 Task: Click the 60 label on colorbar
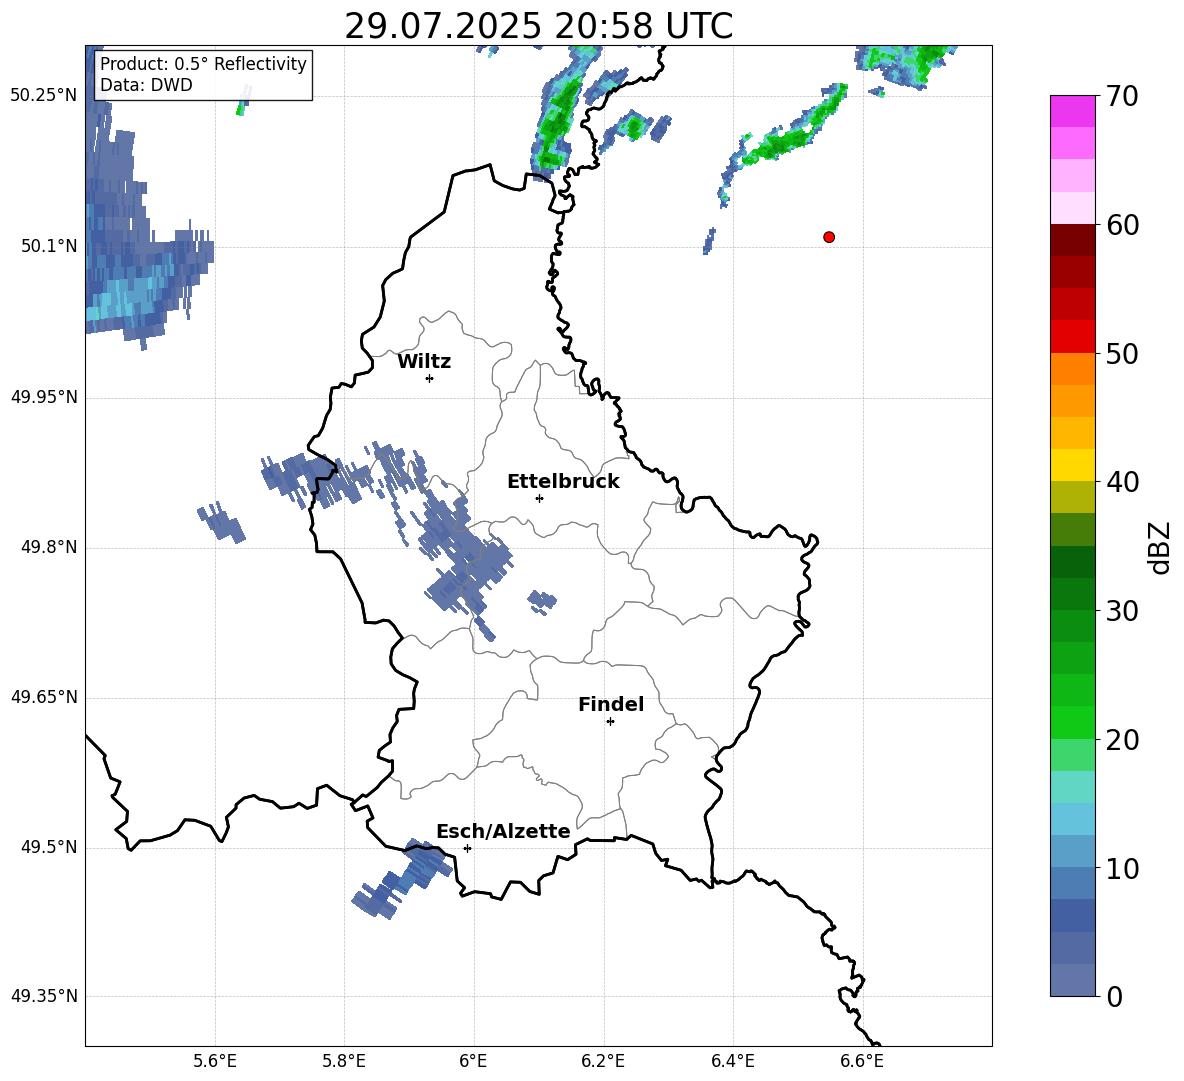tap(1121, 225)
